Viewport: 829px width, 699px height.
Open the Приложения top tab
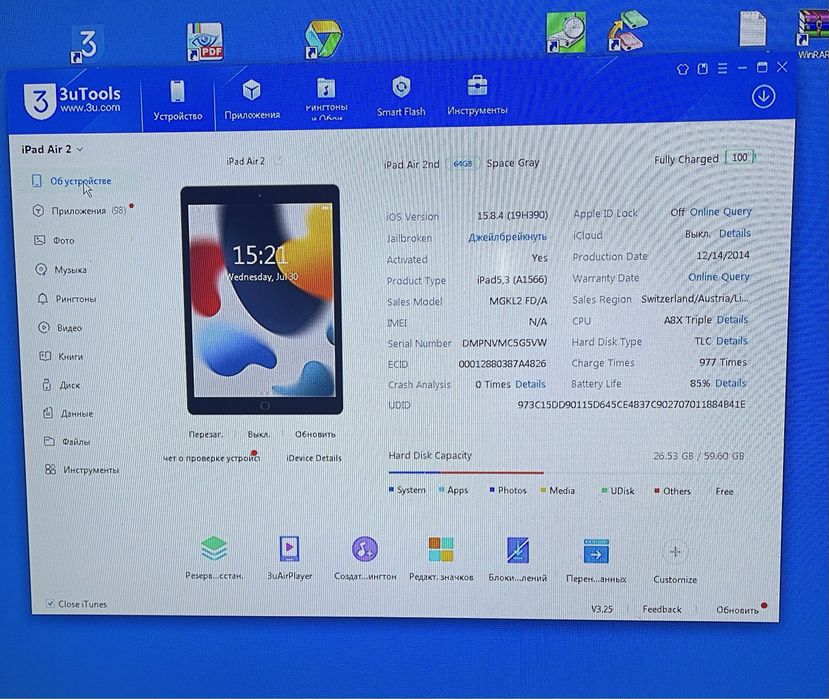coord(252,99)
